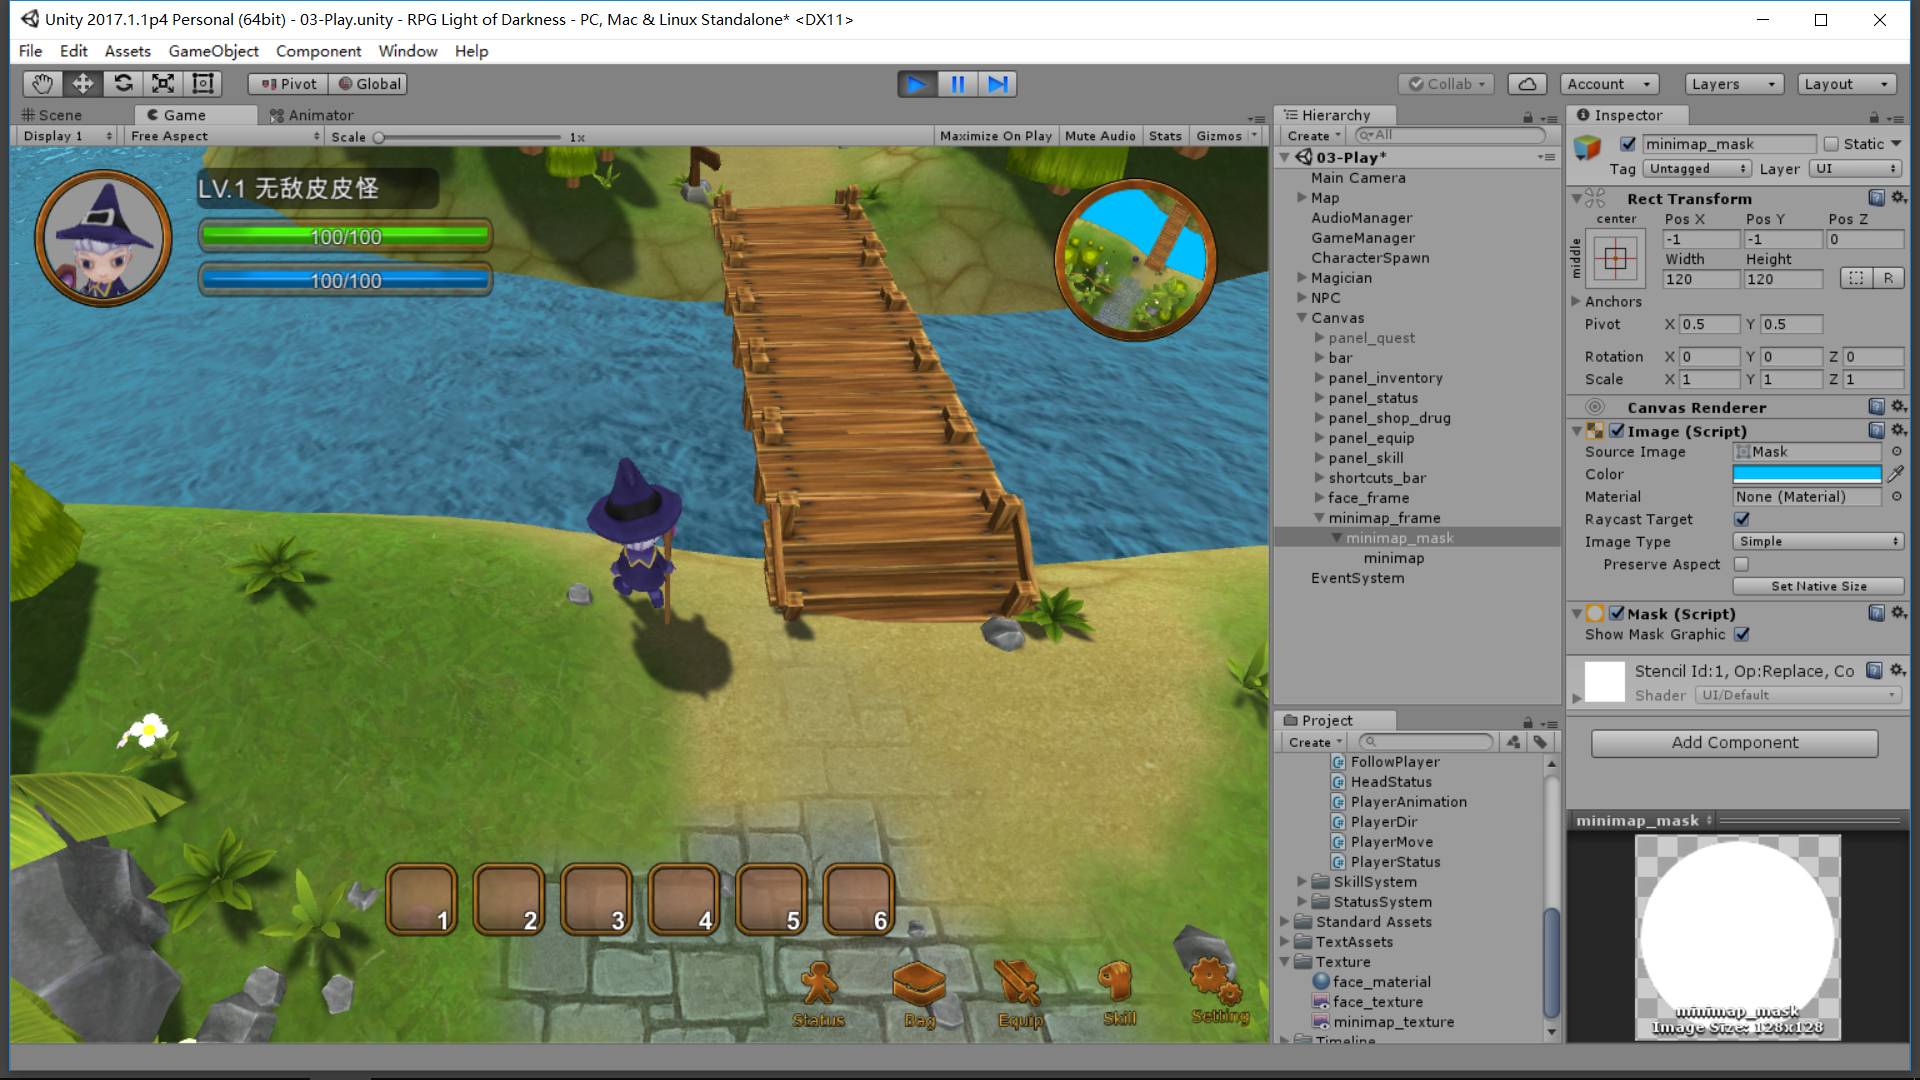Open the GameObject menu
Image resolution: width=1920 pixels, height=1080 pixels.
(213, 51)
